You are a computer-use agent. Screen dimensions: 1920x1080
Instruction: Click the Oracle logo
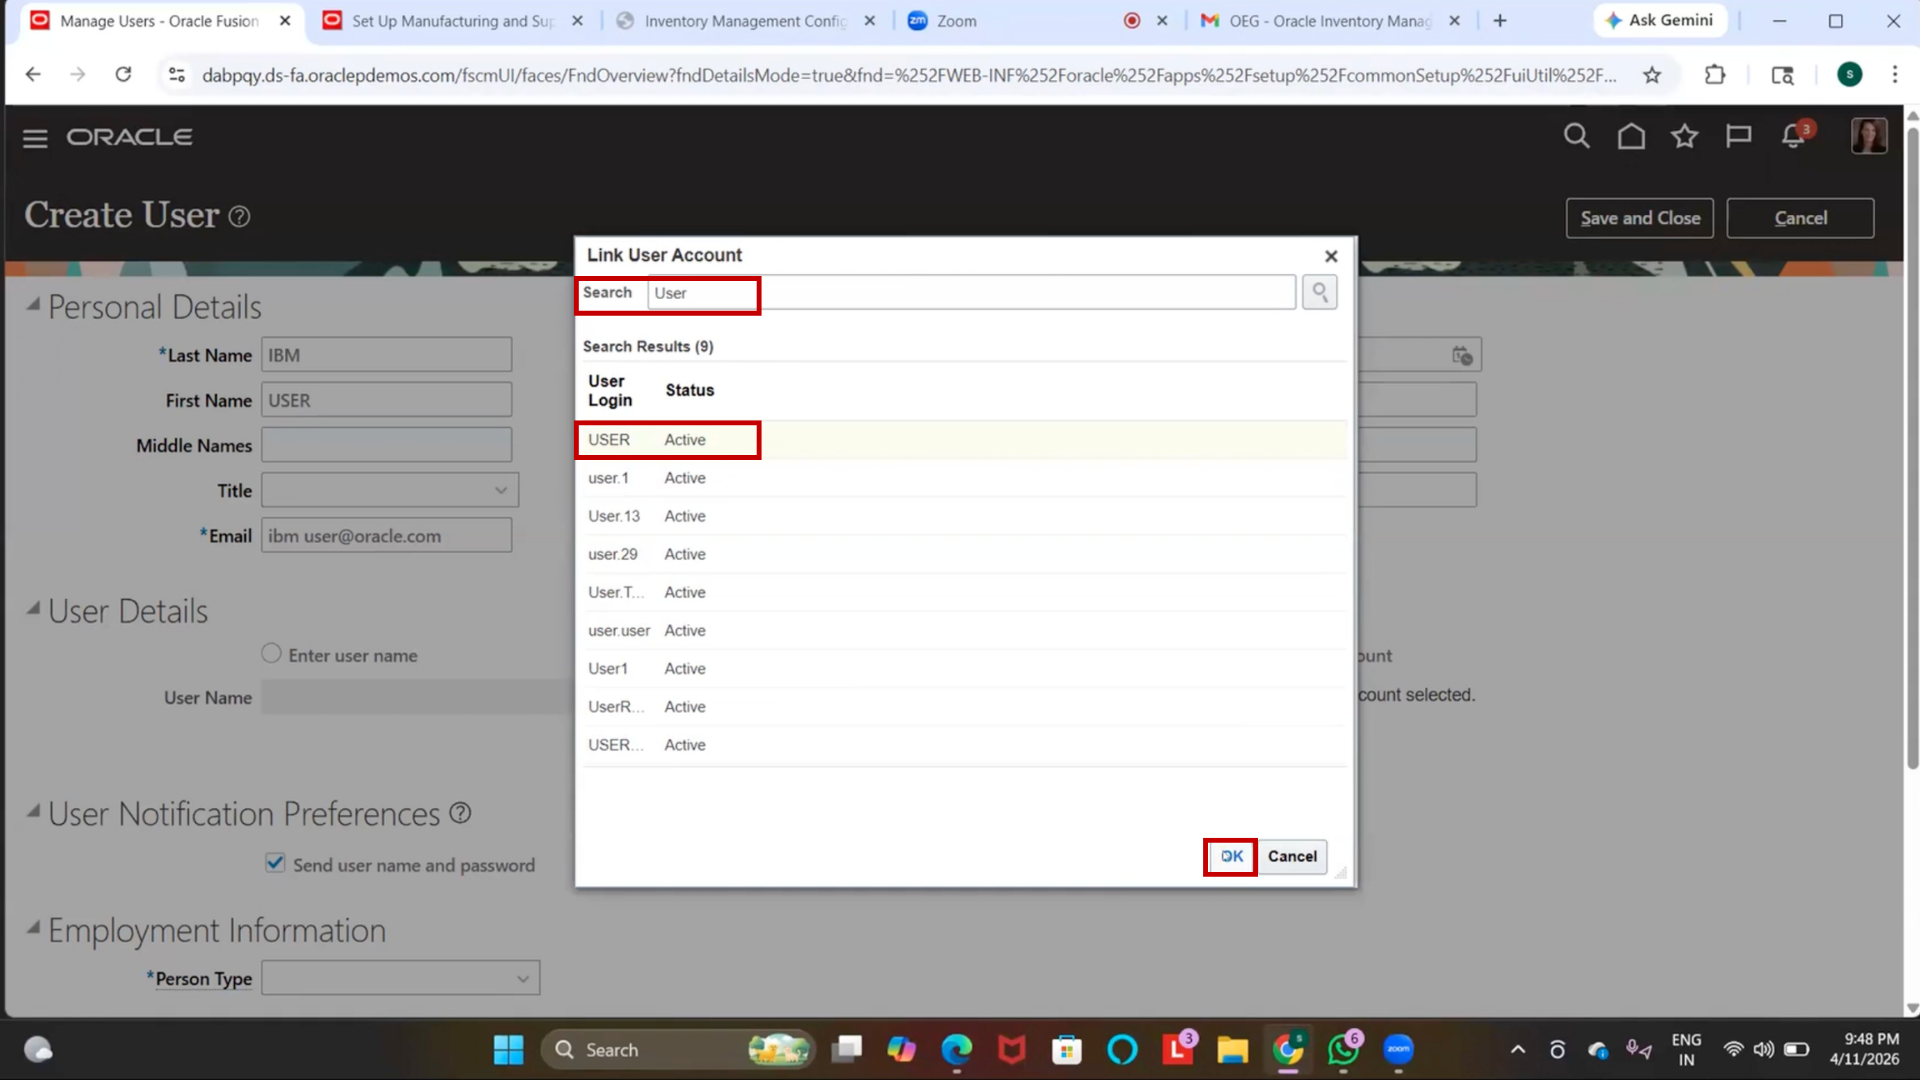click(x=130, y=137)
